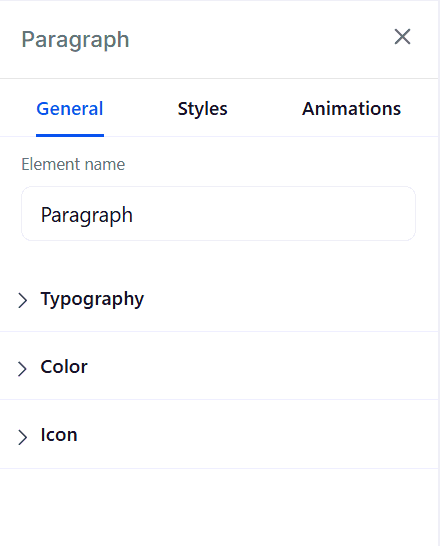Click the chevron arrow beside Icon
440x546 pixels.
click(23, 437)
